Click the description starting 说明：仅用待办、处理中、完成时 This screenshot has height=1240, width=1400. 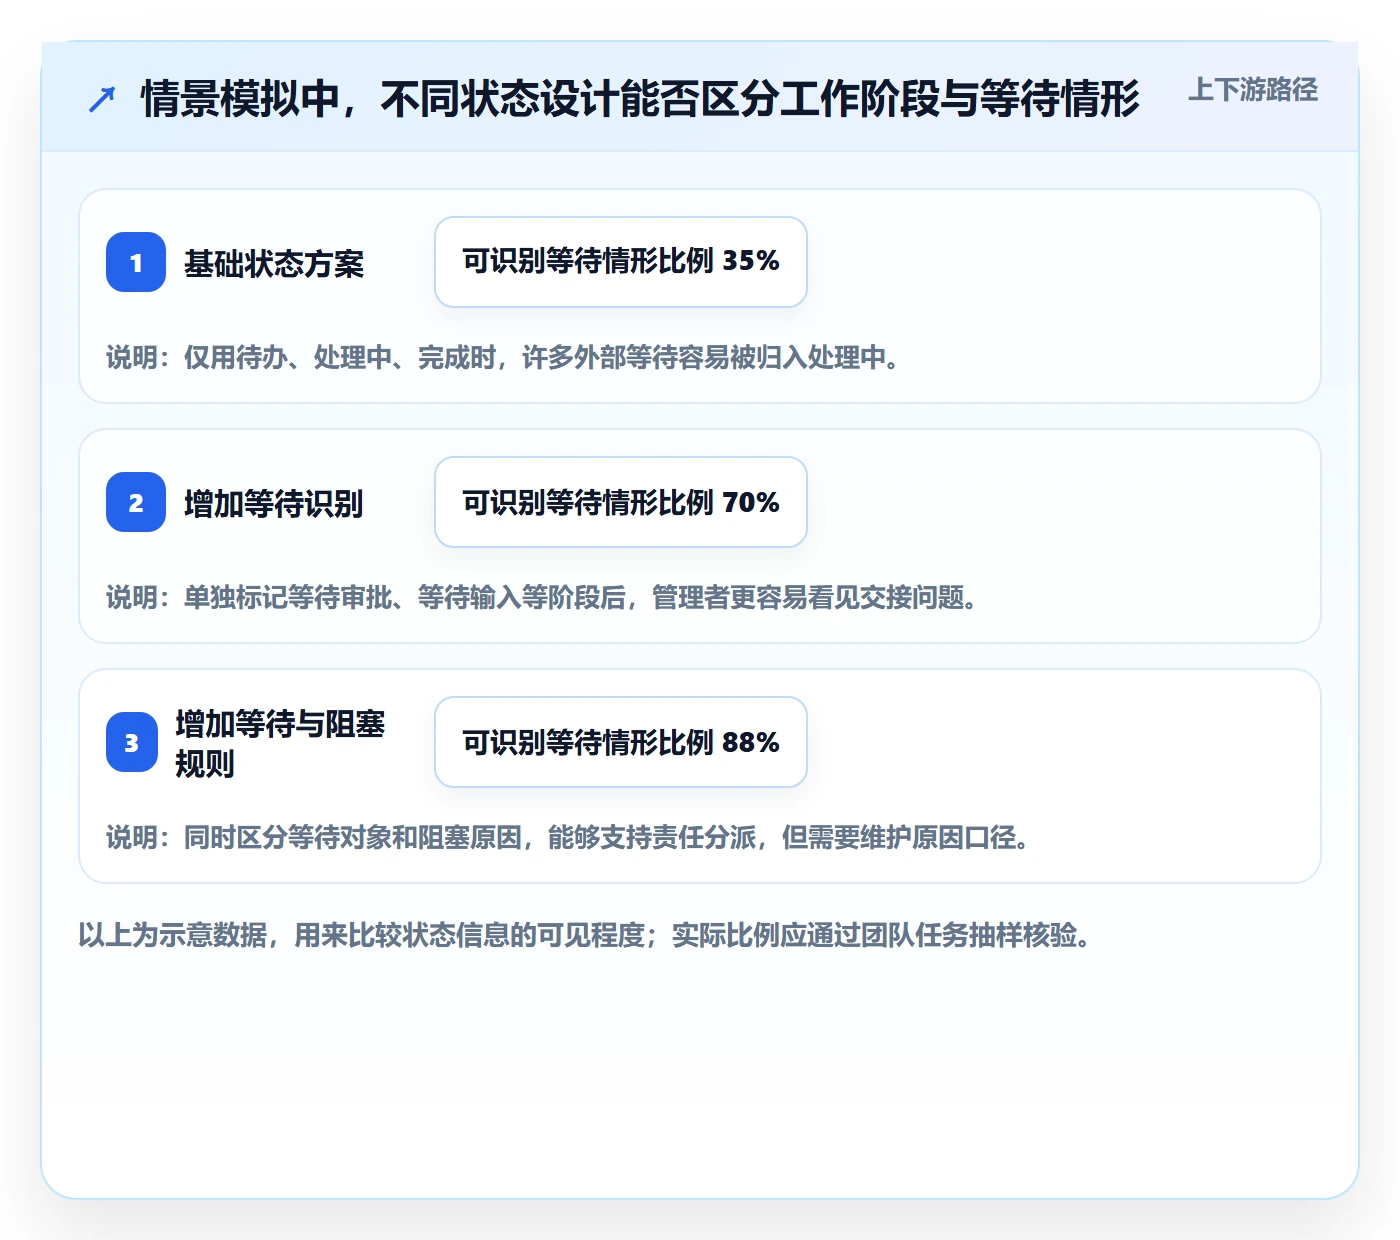point(503,357)
